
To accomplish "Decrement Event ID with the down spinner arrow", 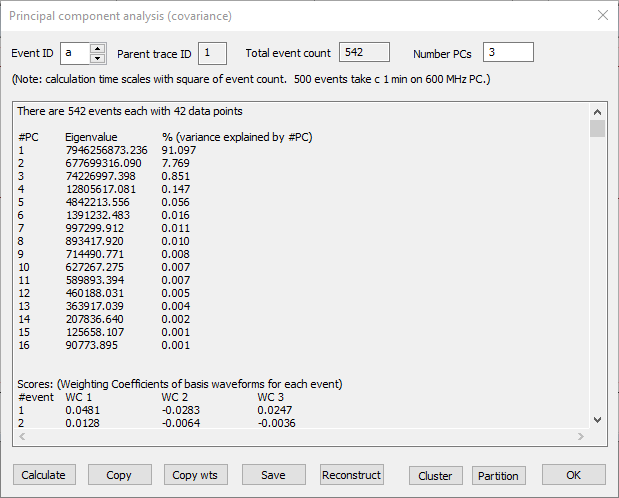I will click(97, 58).
